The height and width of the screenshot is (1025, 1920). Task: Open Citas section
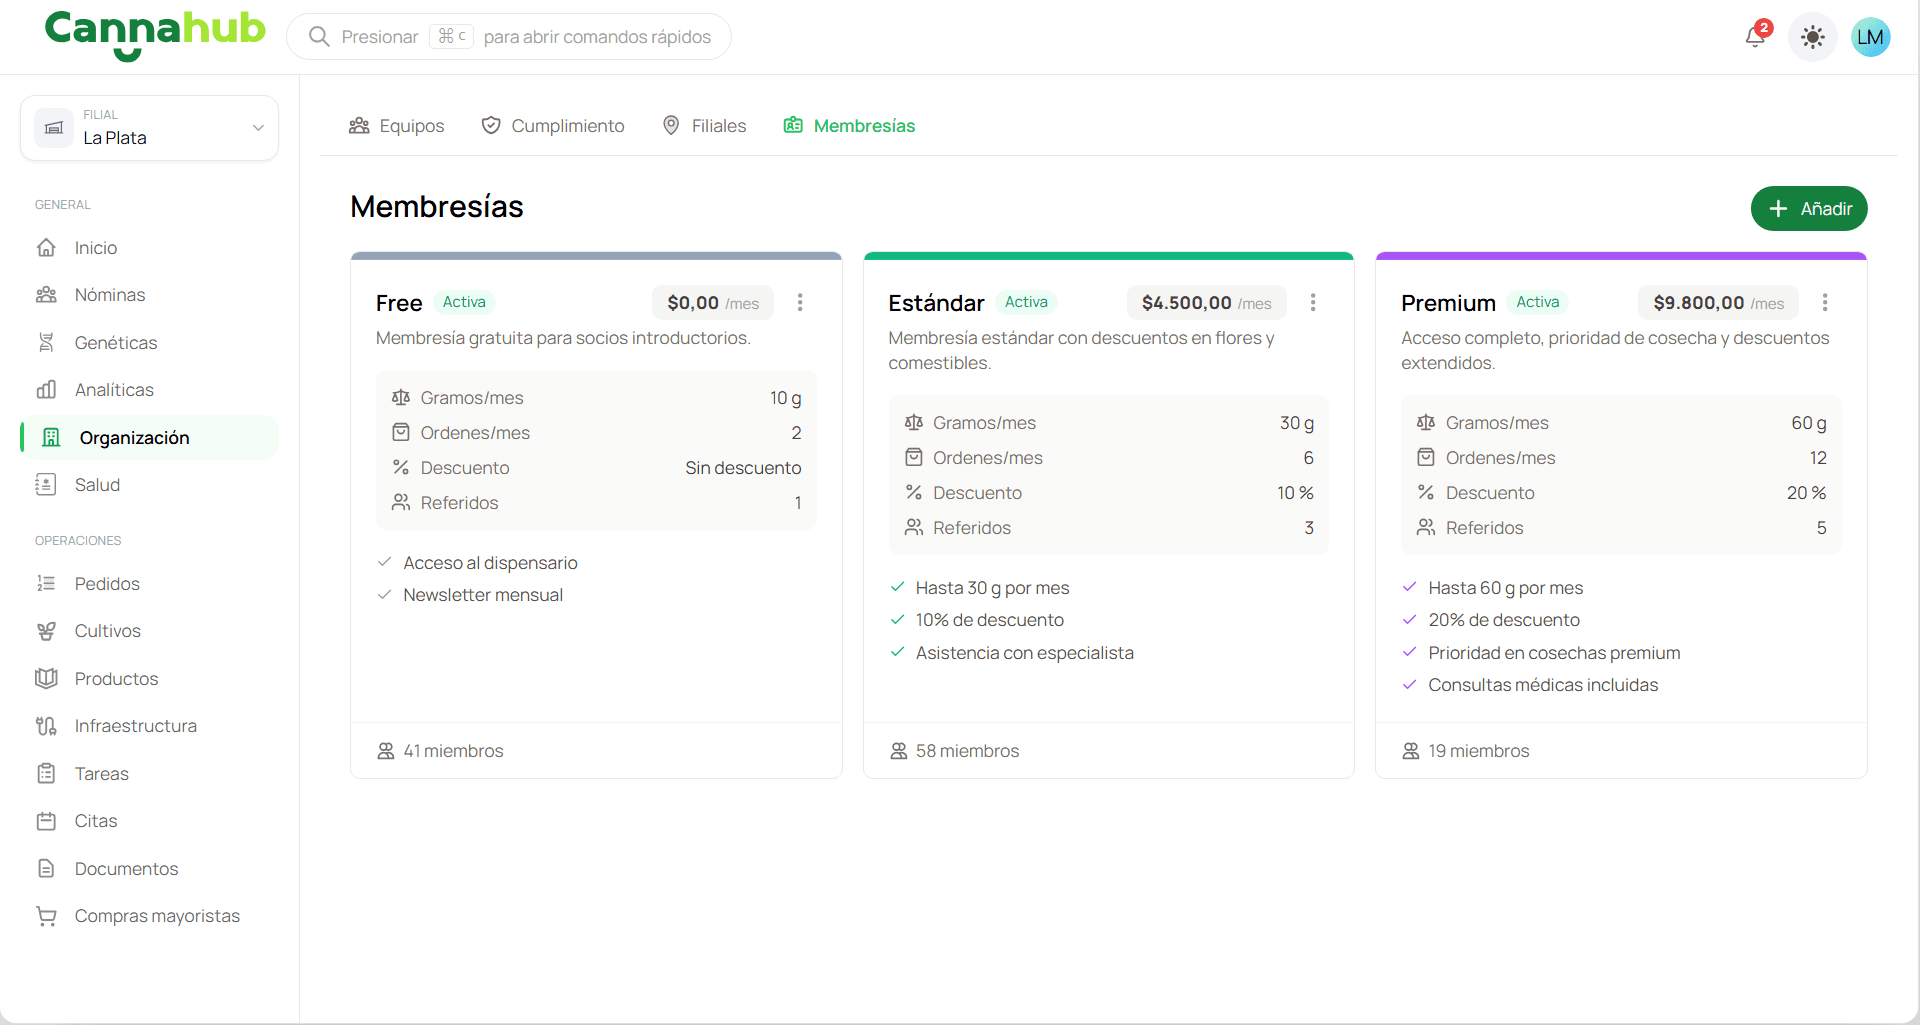coord(149,821)
